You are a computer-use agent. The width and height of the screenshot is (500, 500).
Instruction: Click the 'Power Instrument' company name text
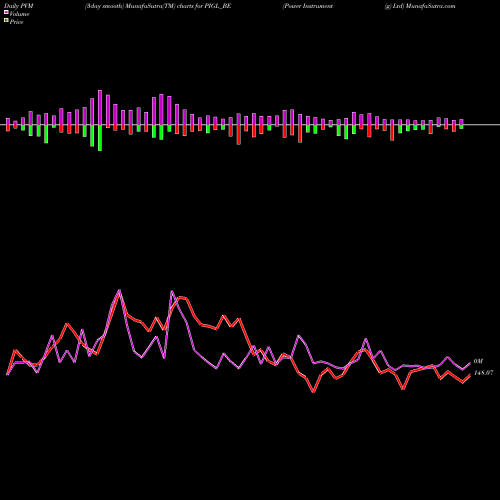point(308,6)
